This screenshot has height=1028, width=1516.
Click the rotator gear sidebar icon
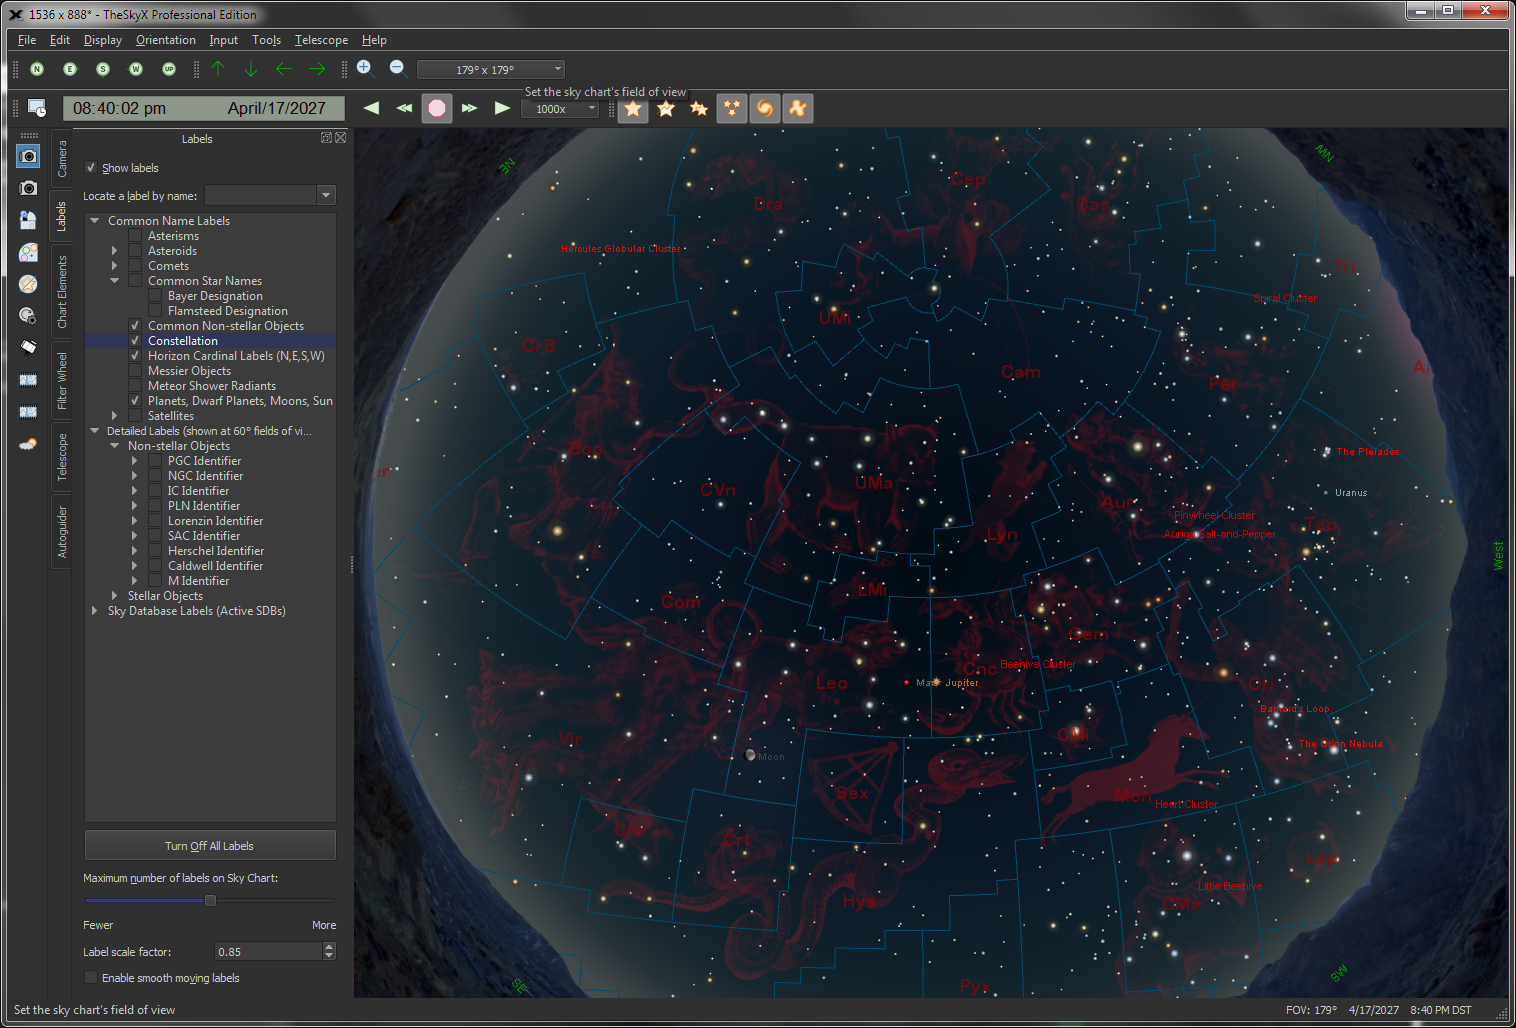(28, 315)
